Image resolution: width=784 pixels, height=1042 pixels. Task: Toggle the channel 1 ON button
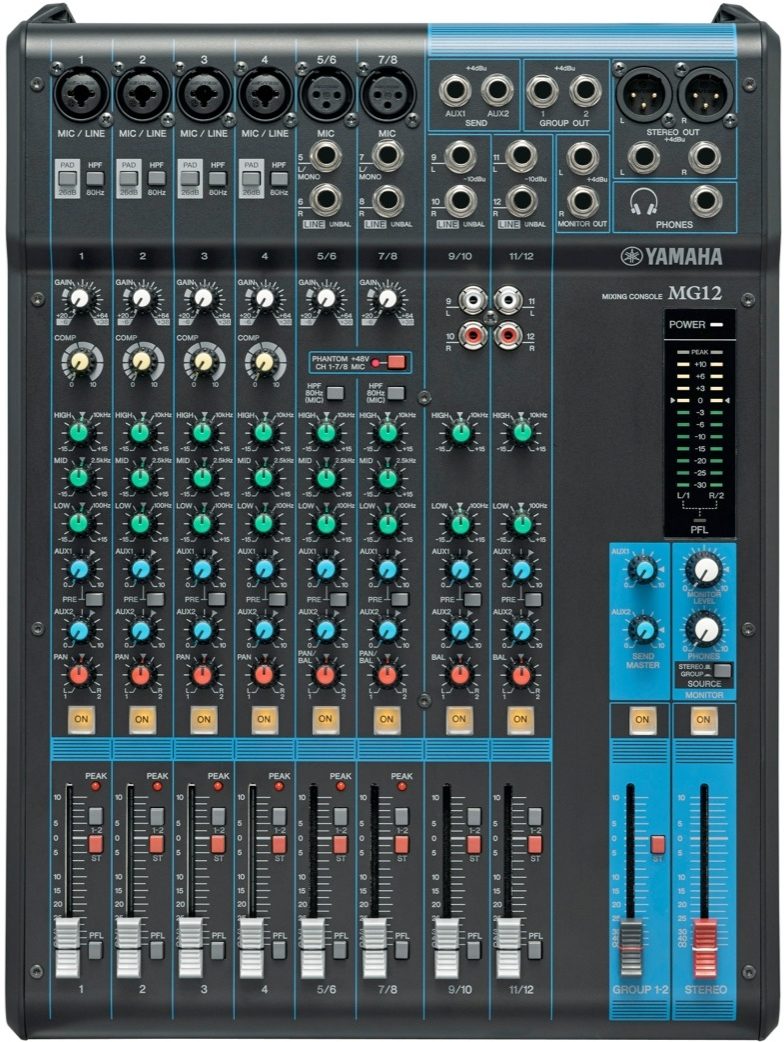pos(81,719)
